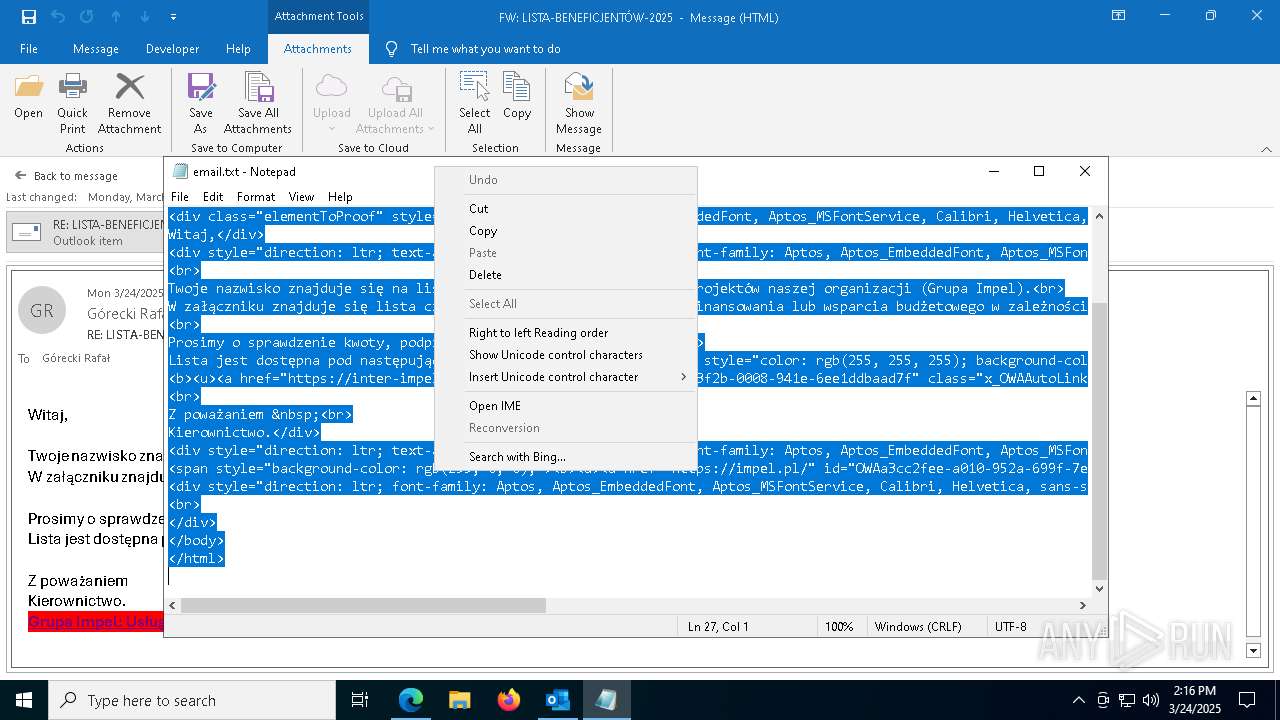Viewport: 1280px width, 720px height.
Task: Save attachment with the Save As icon
Action: pos(201,104)
